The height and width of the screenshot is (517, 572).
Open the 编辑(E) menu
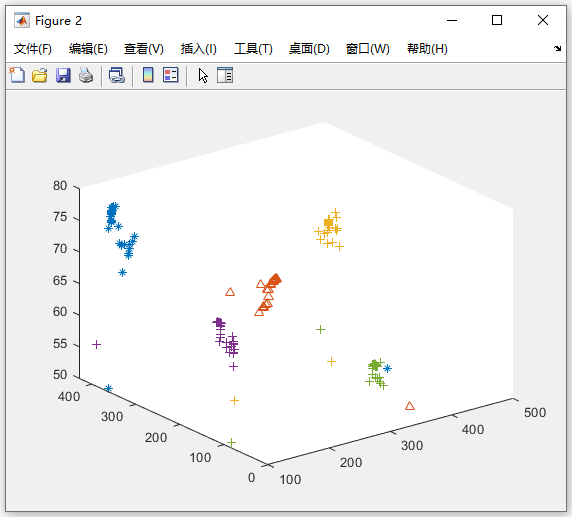click(x=88, y=49)
